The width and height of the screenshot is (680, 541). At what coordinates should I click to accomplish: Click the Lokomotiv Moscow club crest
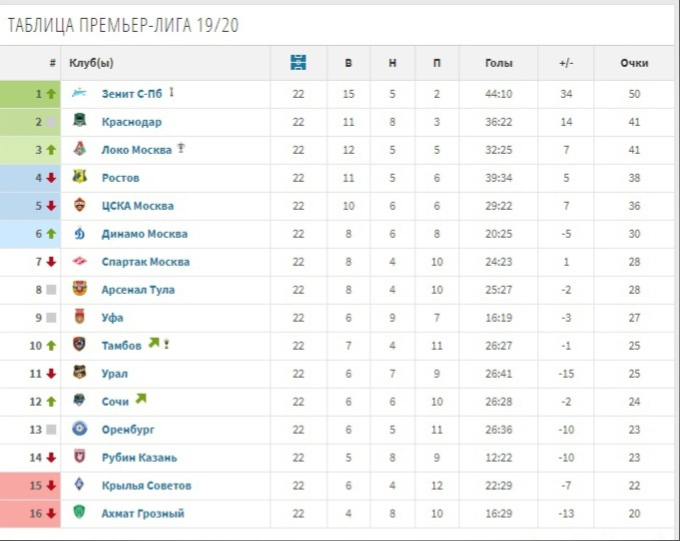coord(79,148)
